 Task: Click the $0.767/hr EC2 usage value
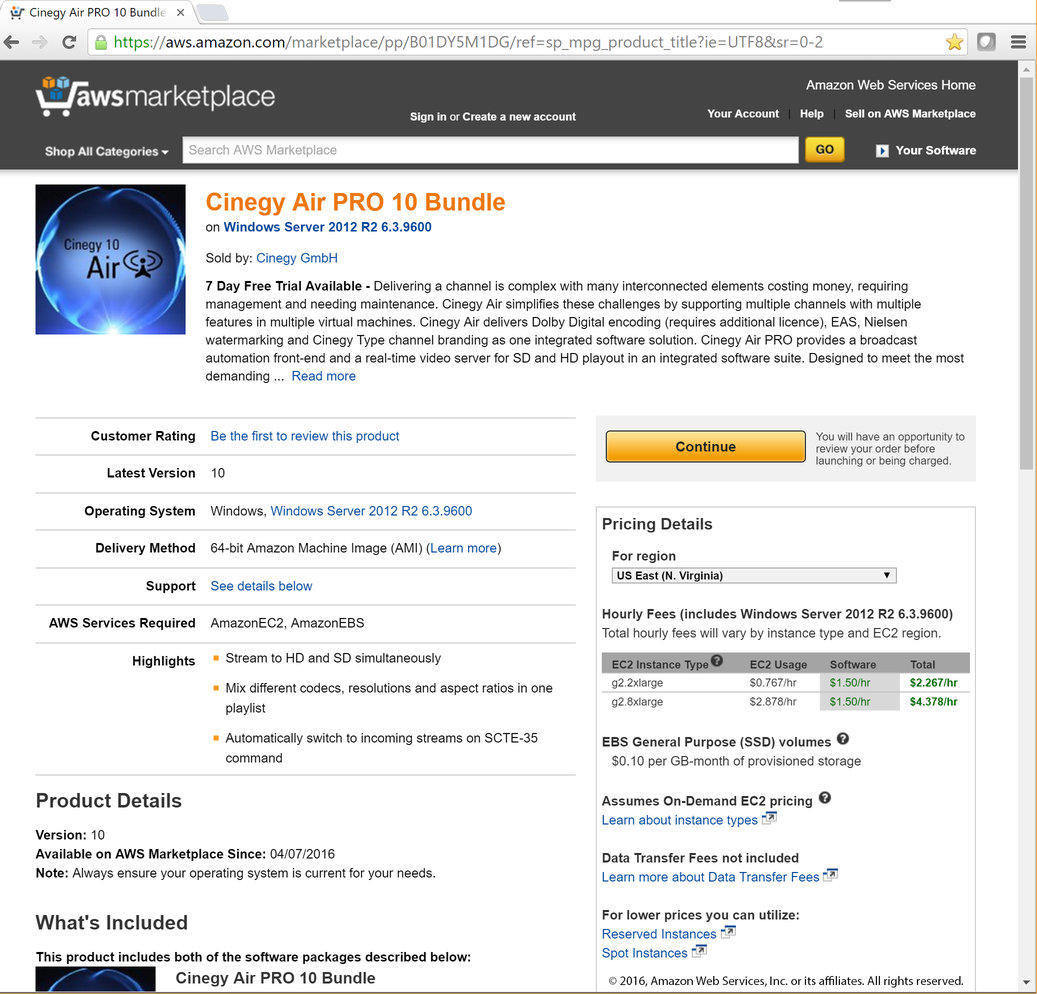772,683
